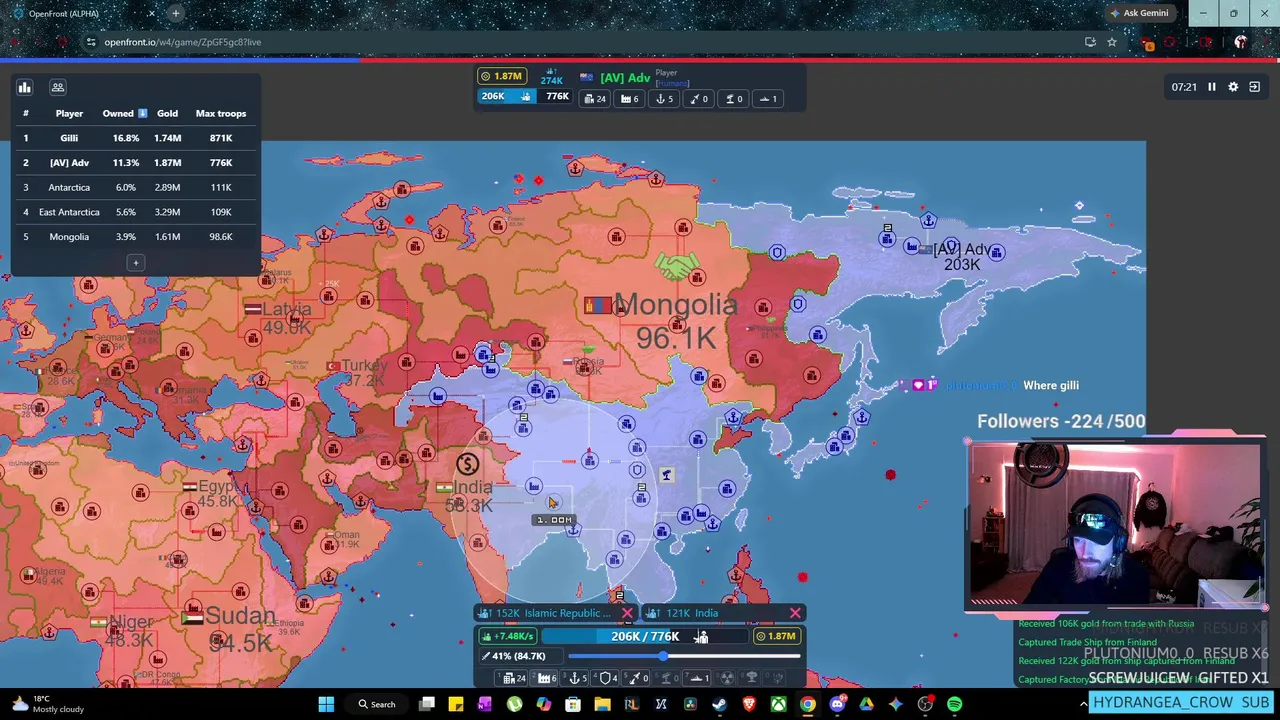Open the leaderboard chart icon

pos(25,88)
